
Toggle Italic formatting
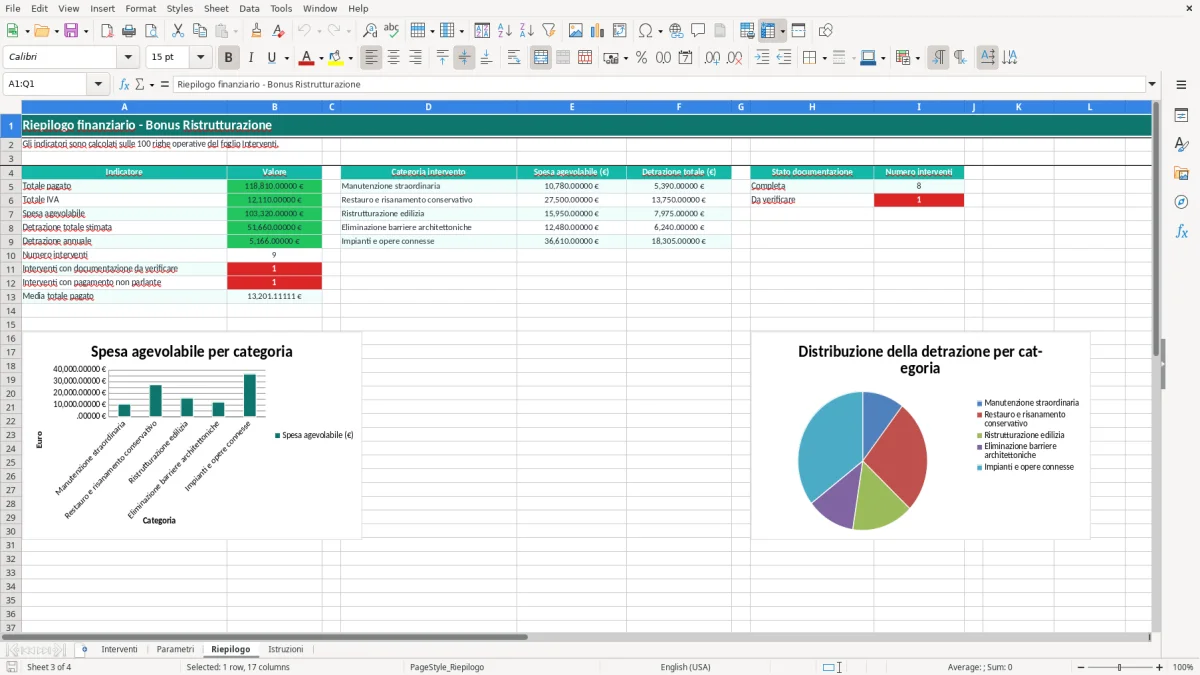251,57
